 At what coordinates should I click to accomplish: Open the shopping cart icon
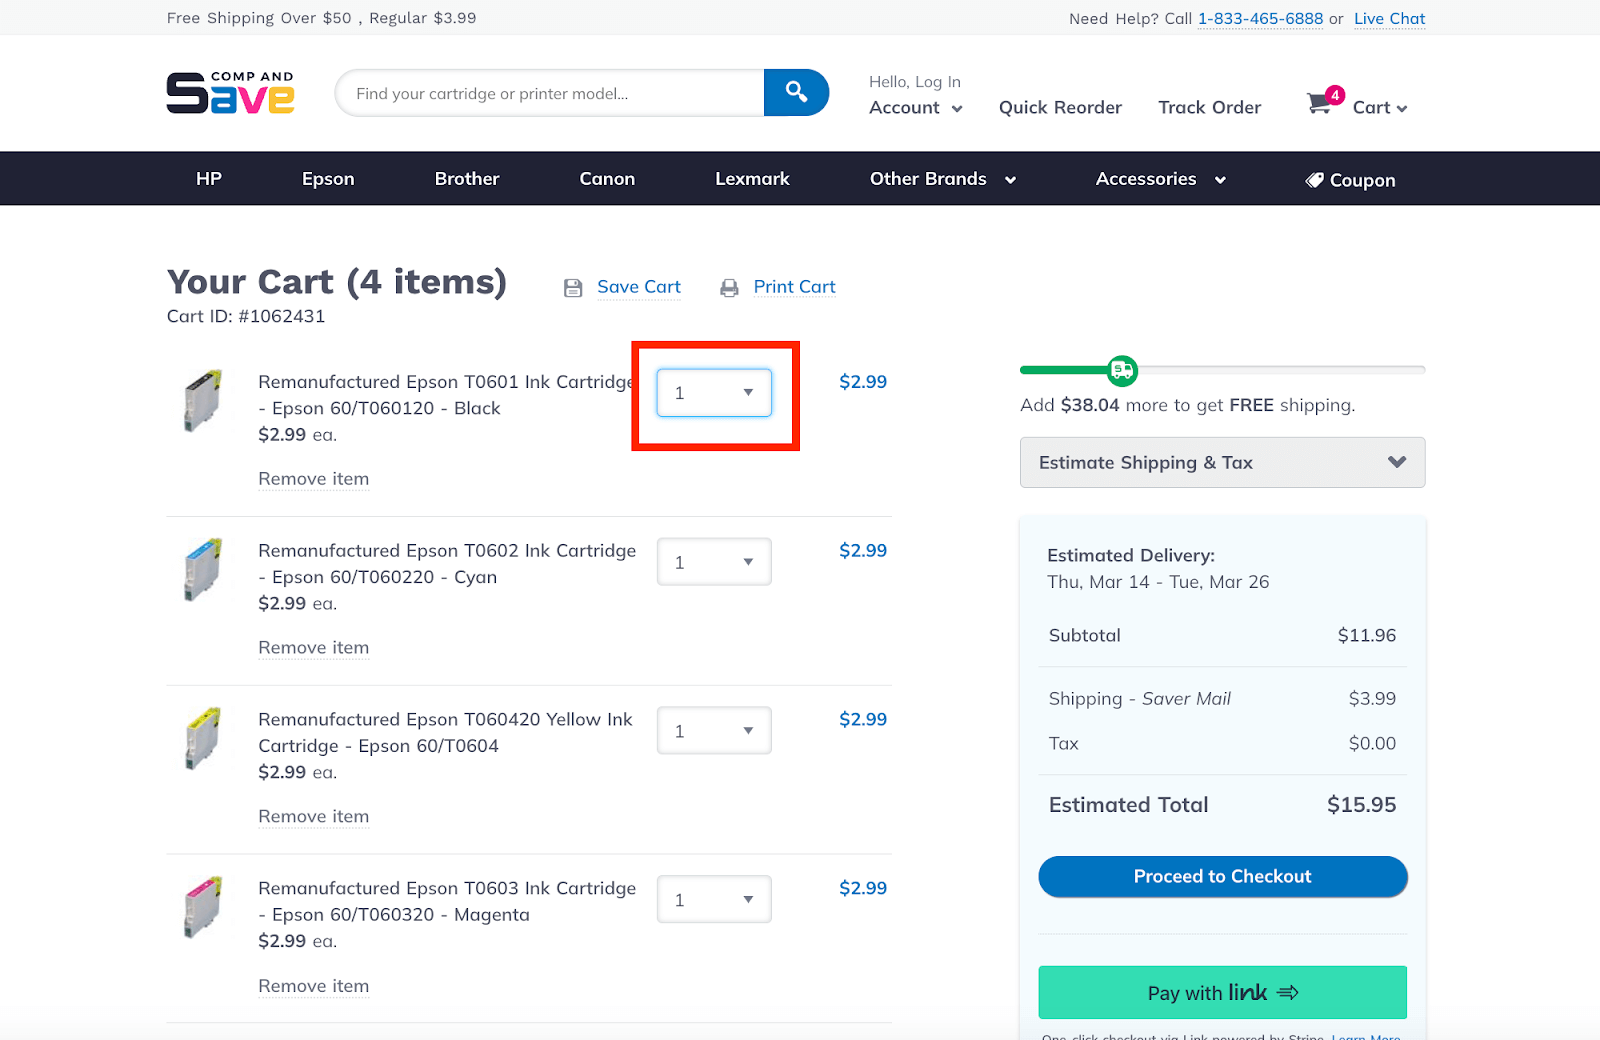pyautogui.click(x=1320, y=103)
